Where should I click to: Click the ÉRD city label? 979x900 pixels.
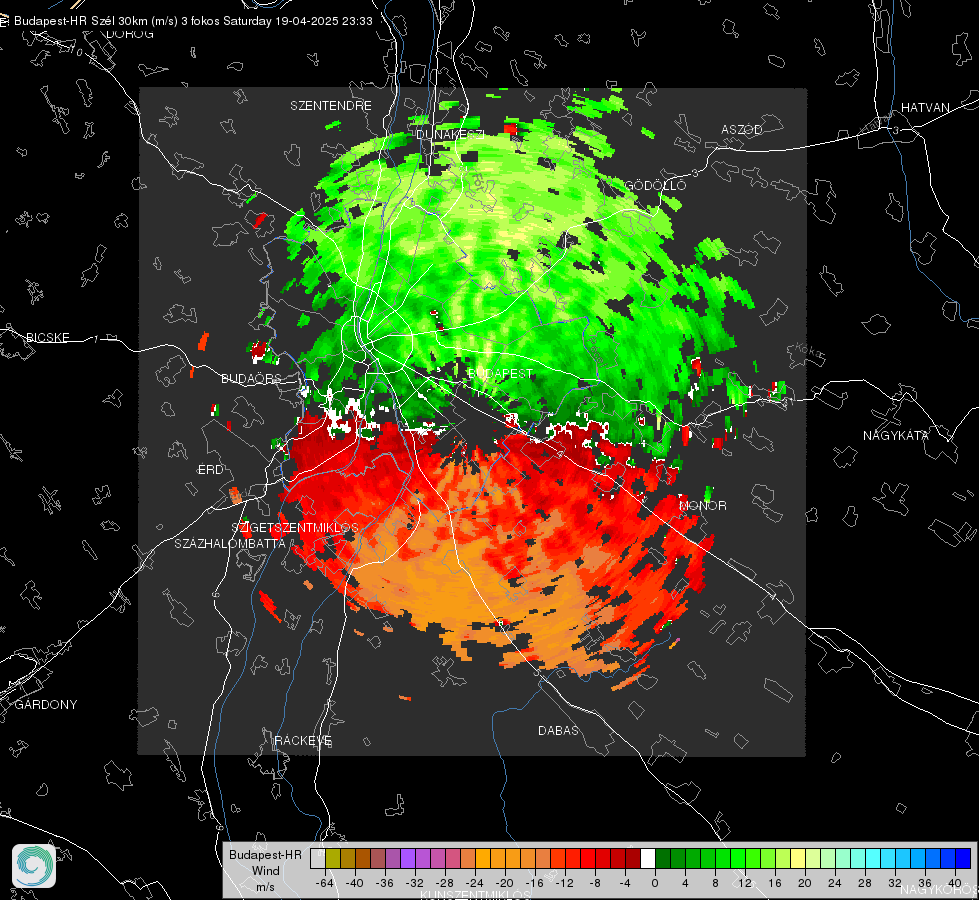(x=210, y=470)
